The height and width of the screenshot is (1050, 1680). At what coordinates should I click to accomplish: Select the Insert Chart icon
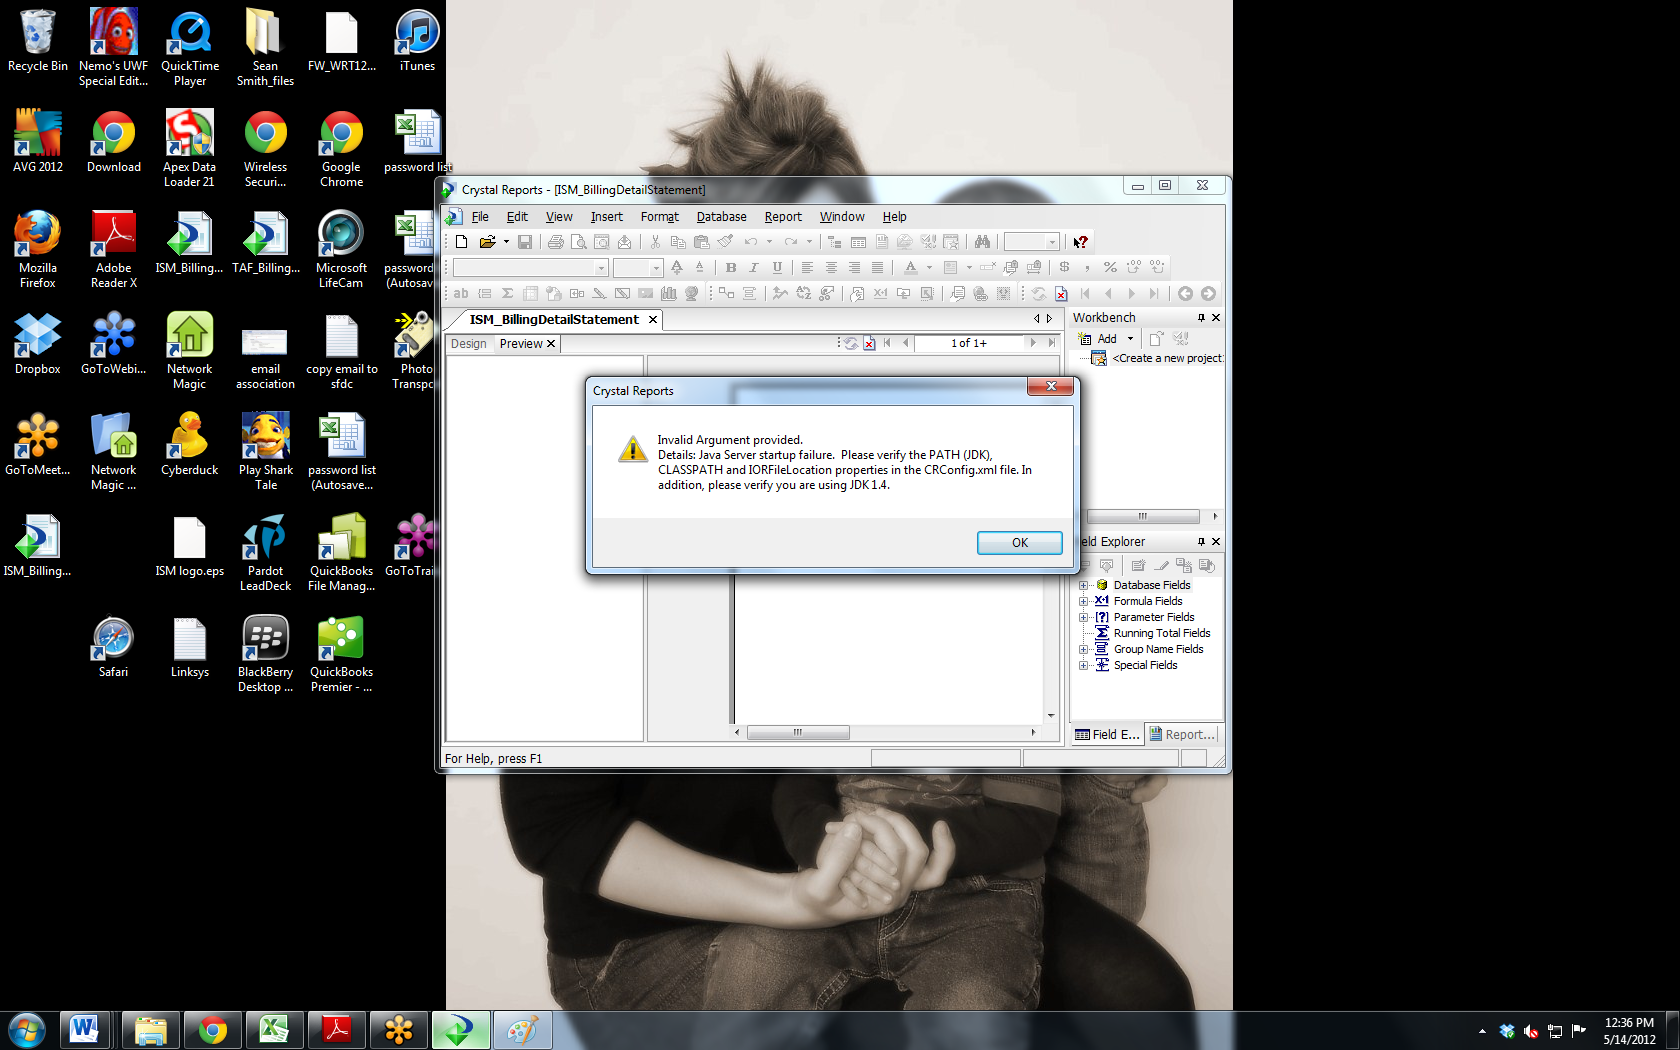(x=668, y=293)
